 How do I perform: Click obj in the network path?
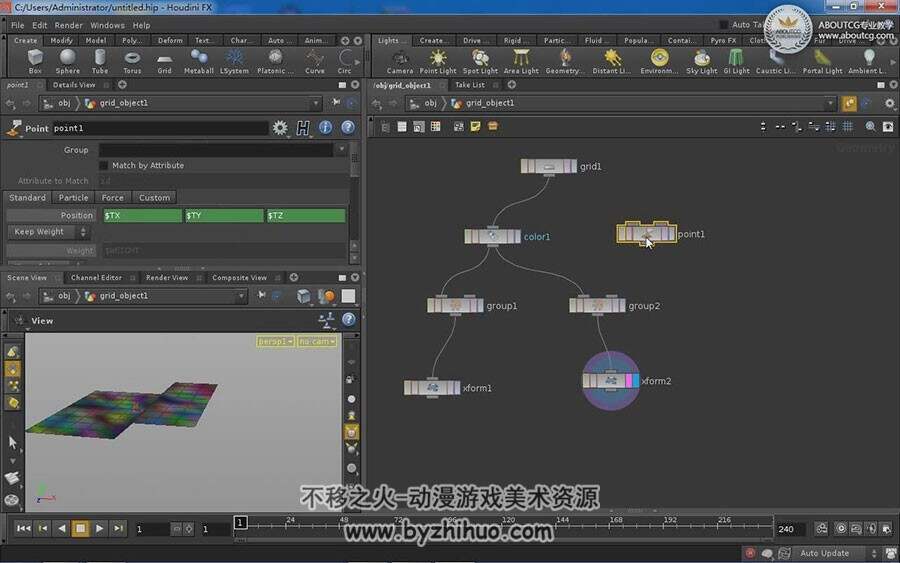point(430,103)
